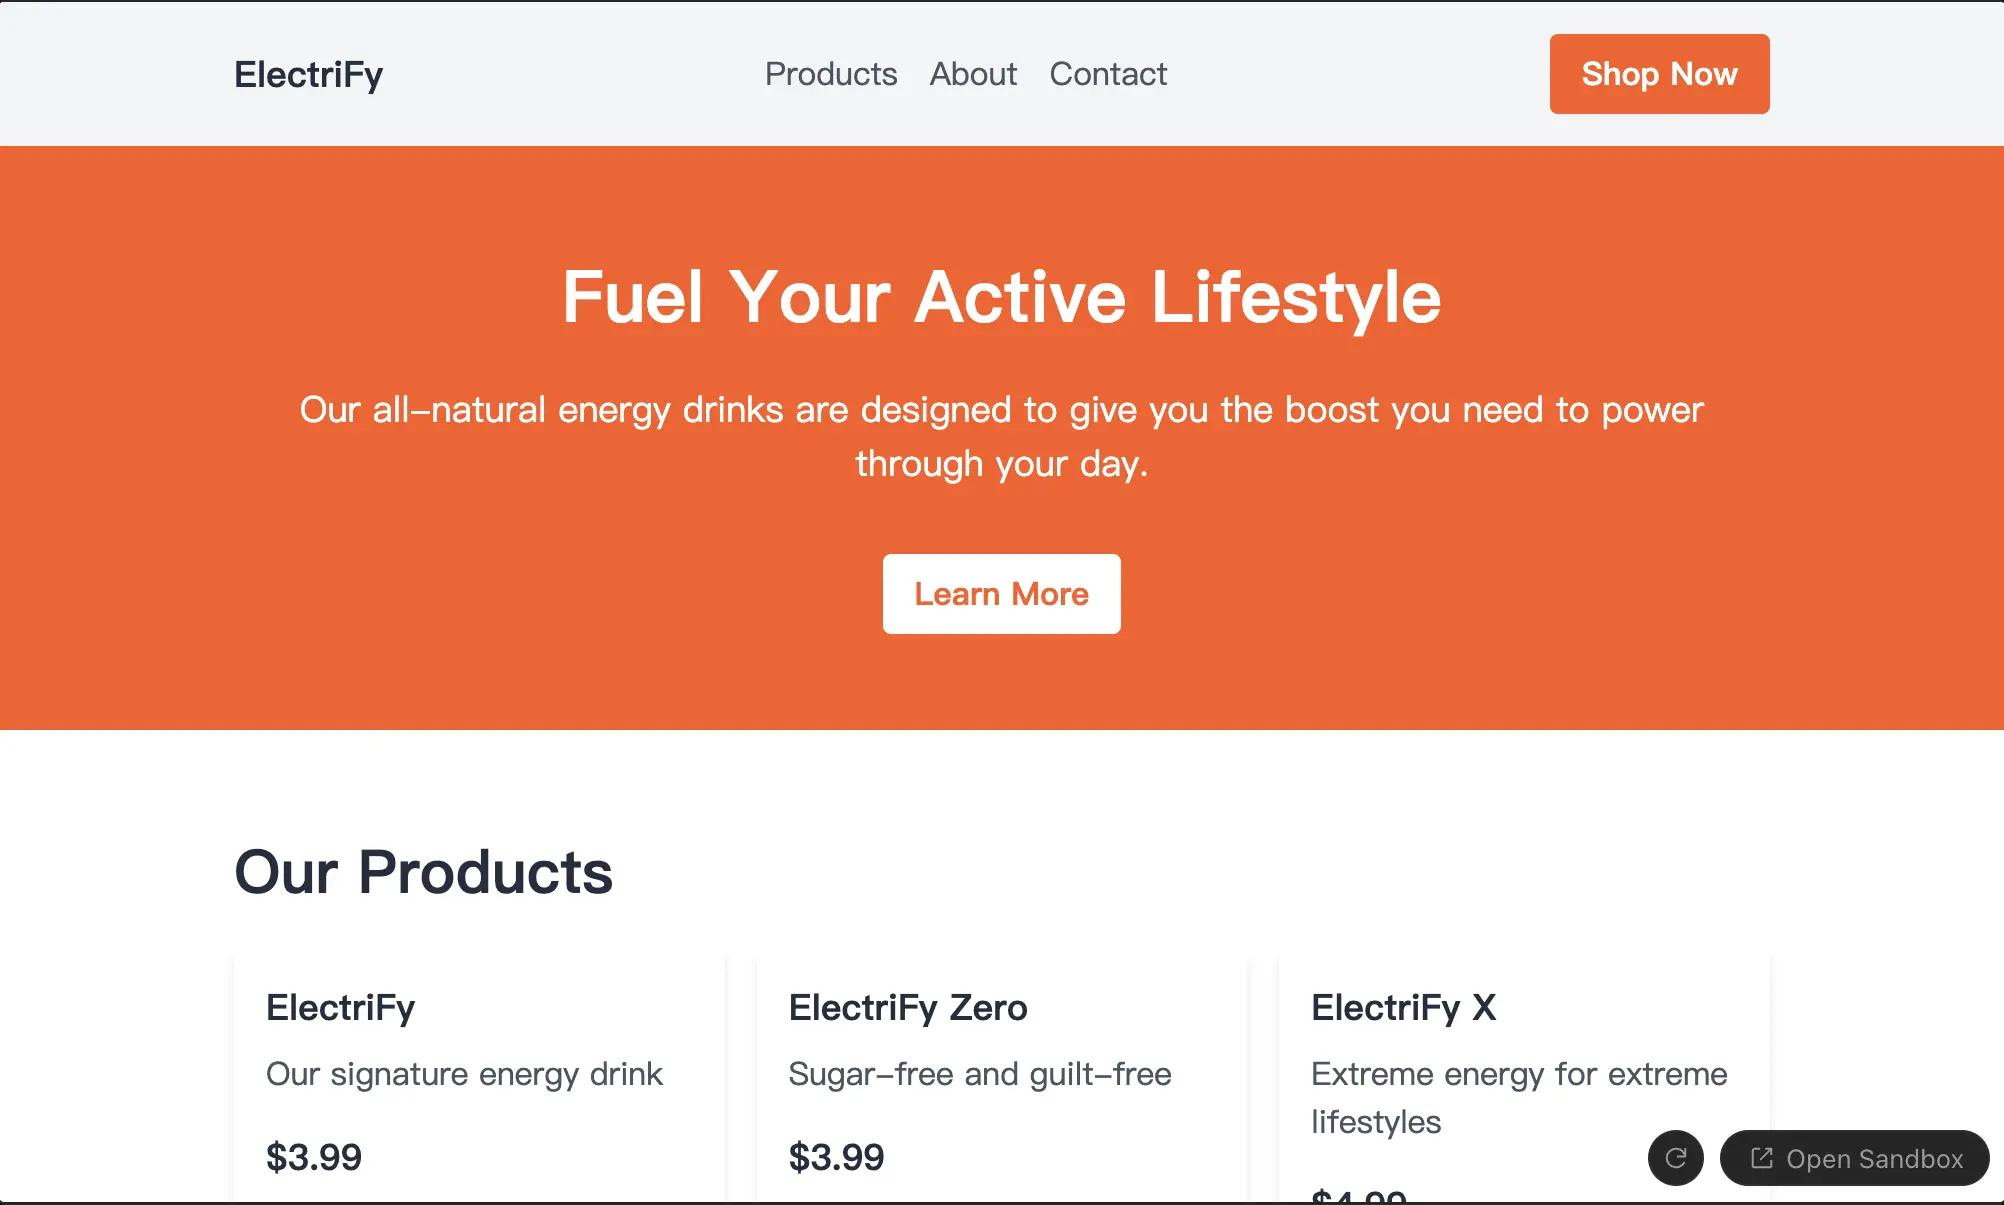The image size is (2004, 1205).
Task: Click the Learn More button
Action: point(1001,594)
